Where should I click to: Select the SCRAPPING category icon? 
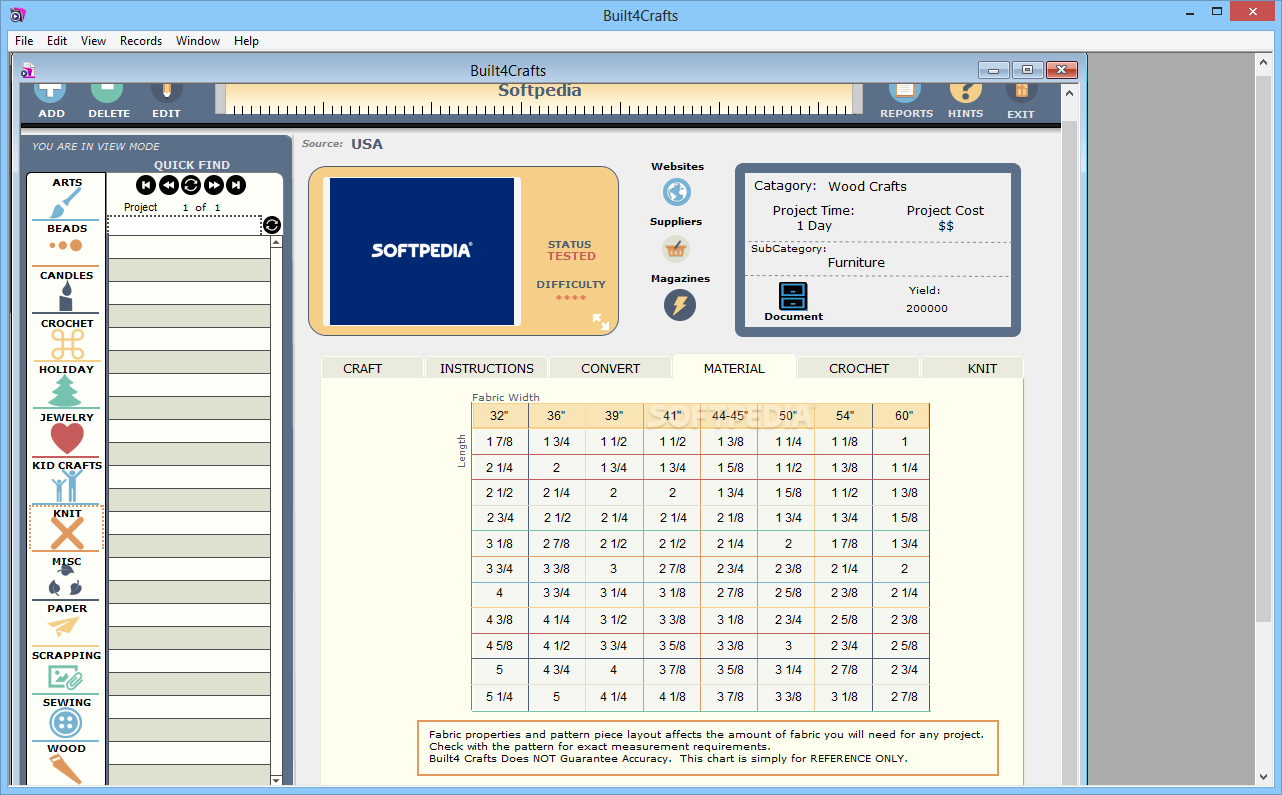[x=65, y=677]
